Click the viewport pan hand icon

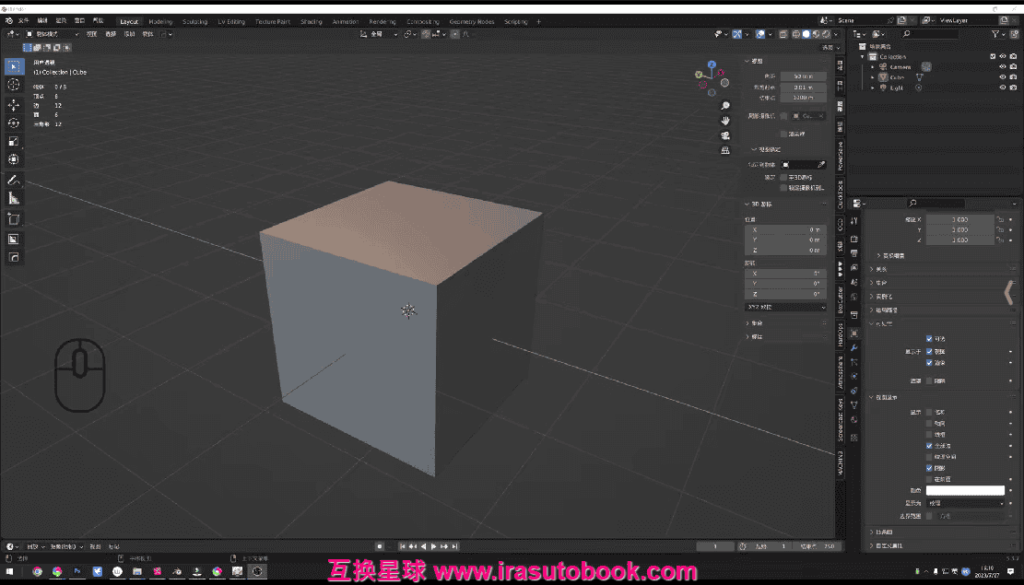725,121
